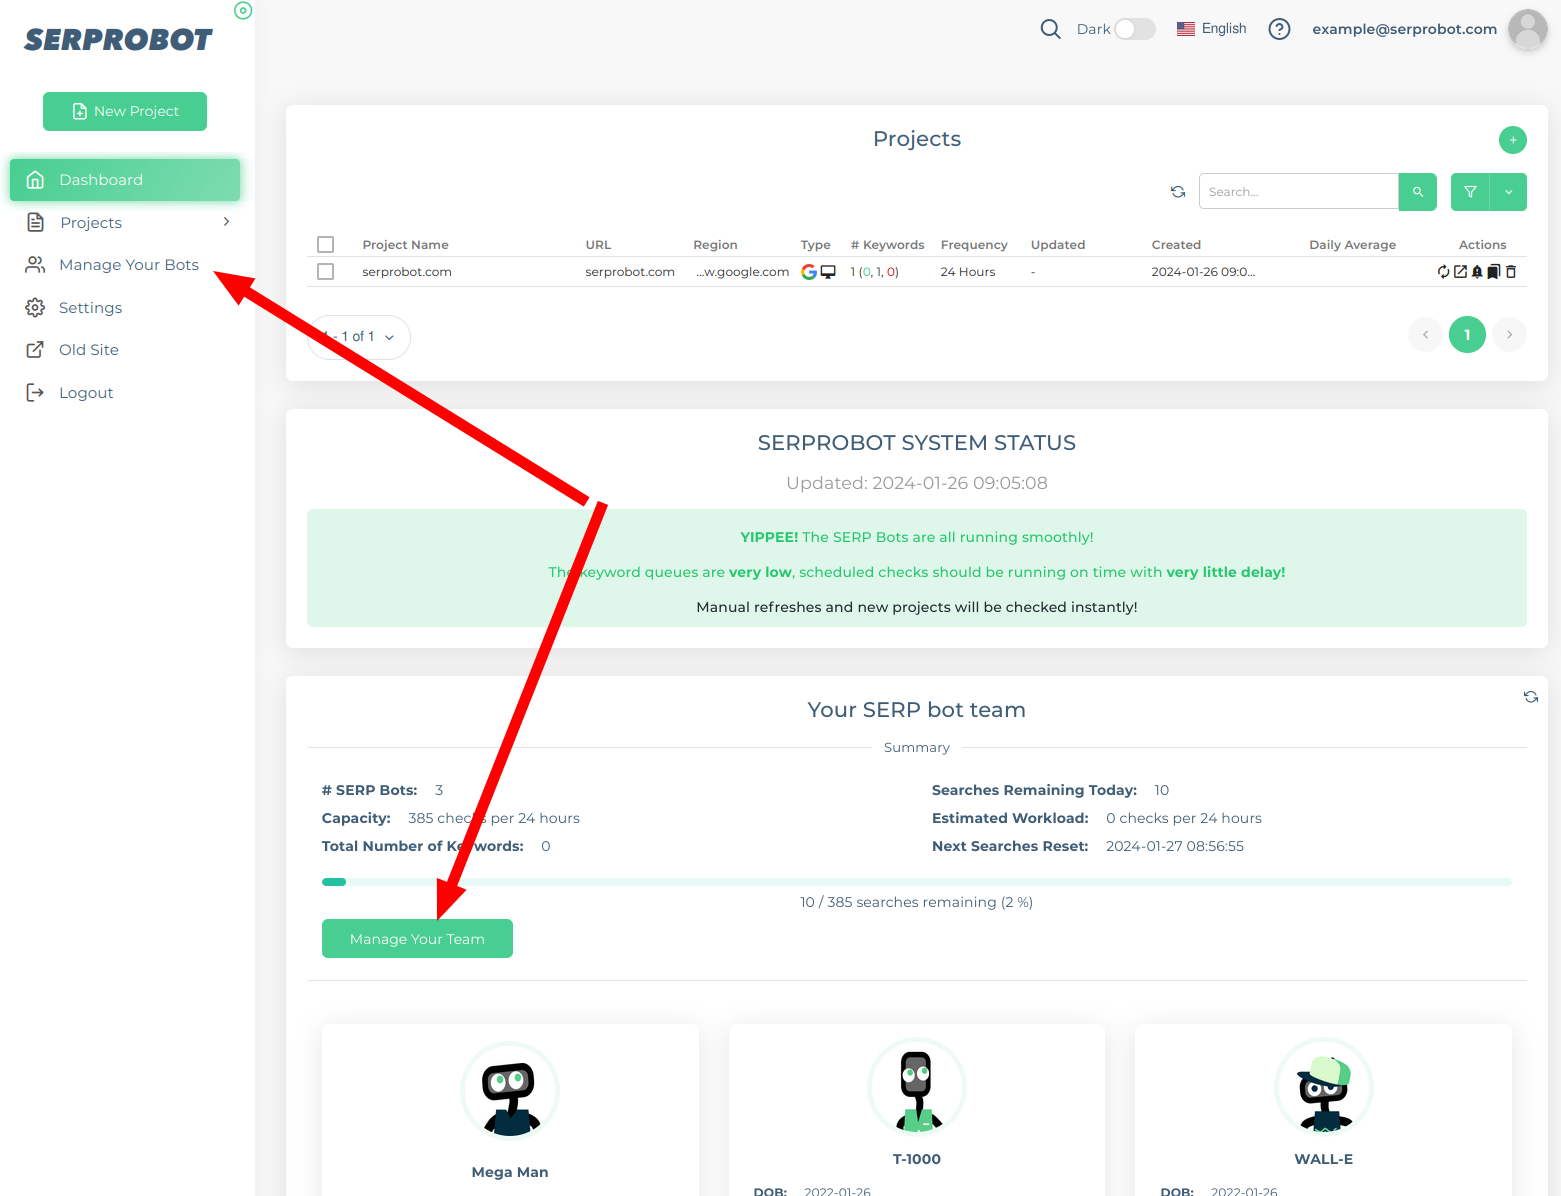
Task: Click the edit icon for serprobot.com project
Action: 1460,272
